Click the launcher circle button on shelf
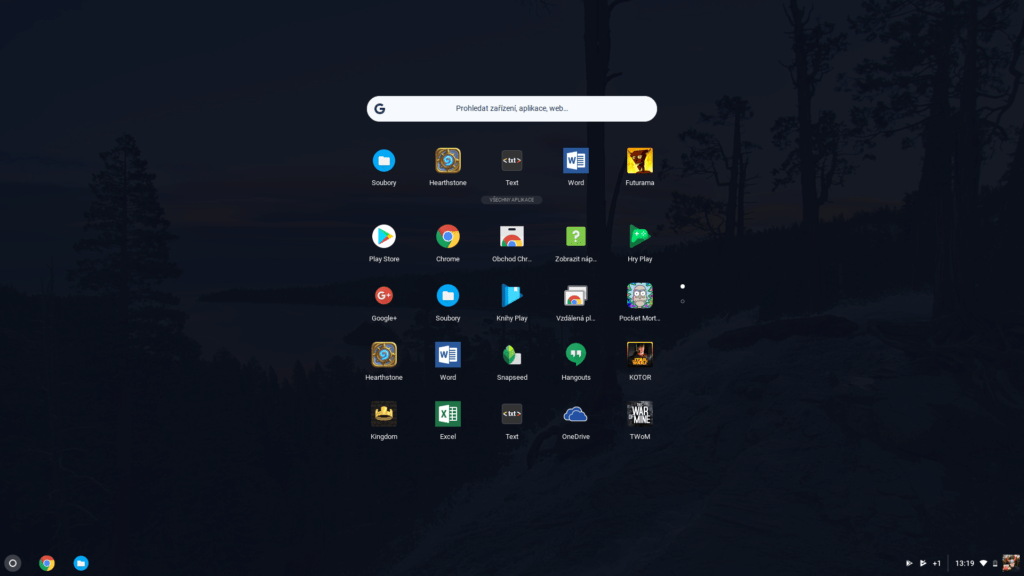Viewport: 1024px width, 576px height. (13, 563)
